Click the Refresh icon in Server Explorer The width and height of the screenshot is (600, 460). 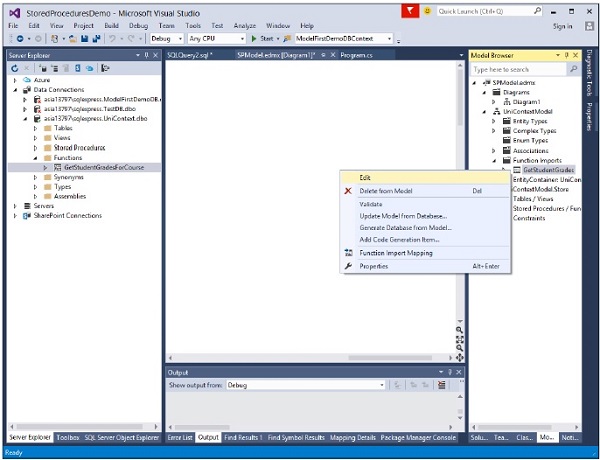[x=14, y=69]
